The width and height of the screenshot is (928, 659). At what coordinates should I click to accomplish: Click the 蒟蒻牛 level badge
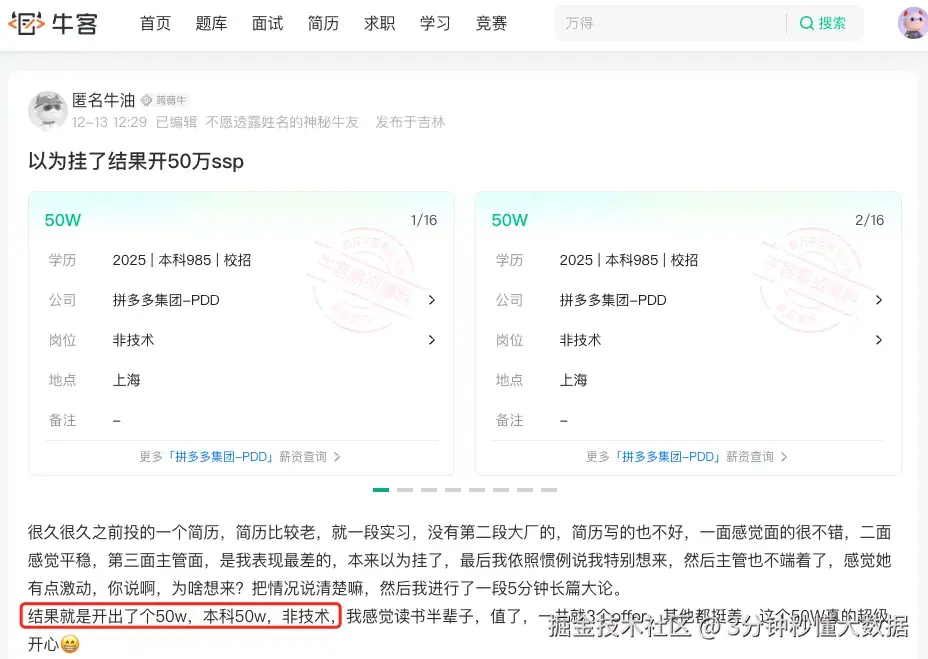coord(164,101)
